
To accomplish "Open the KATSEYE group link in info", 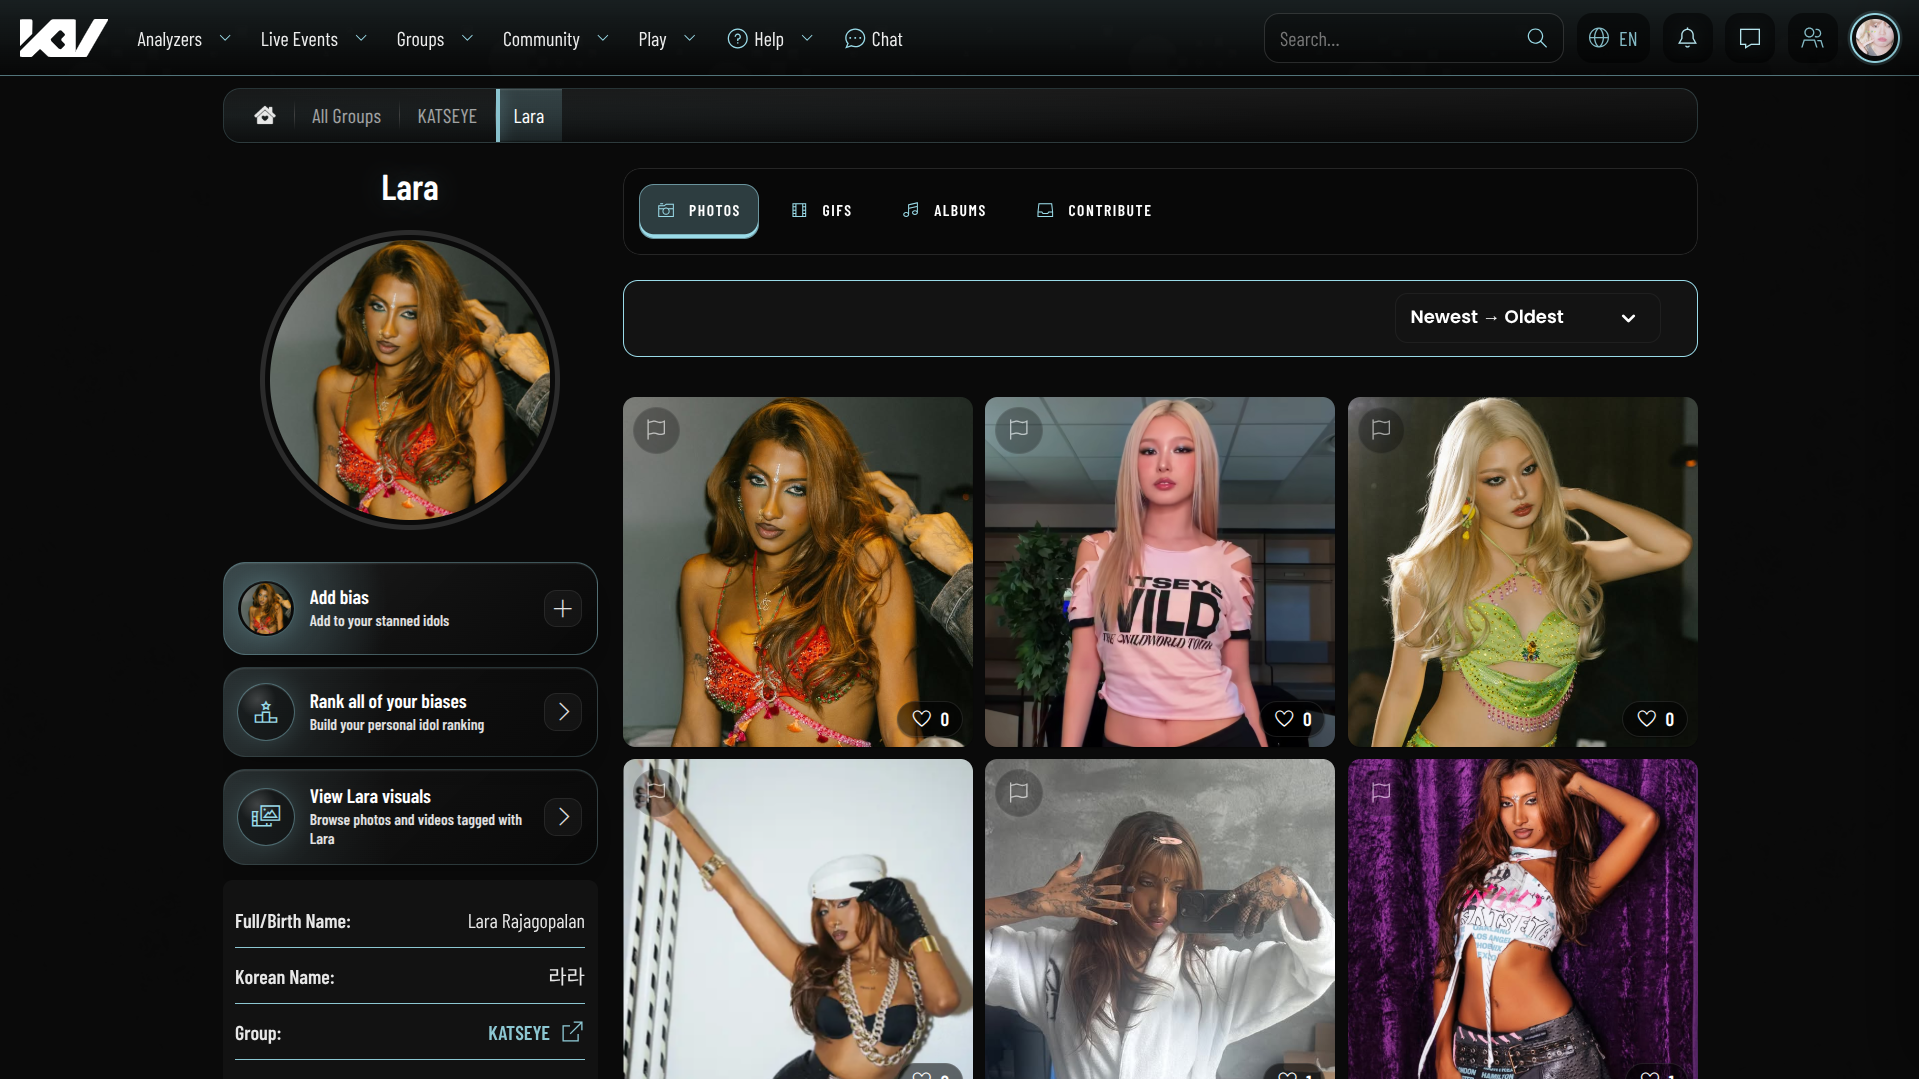I will click(519, 1033).
